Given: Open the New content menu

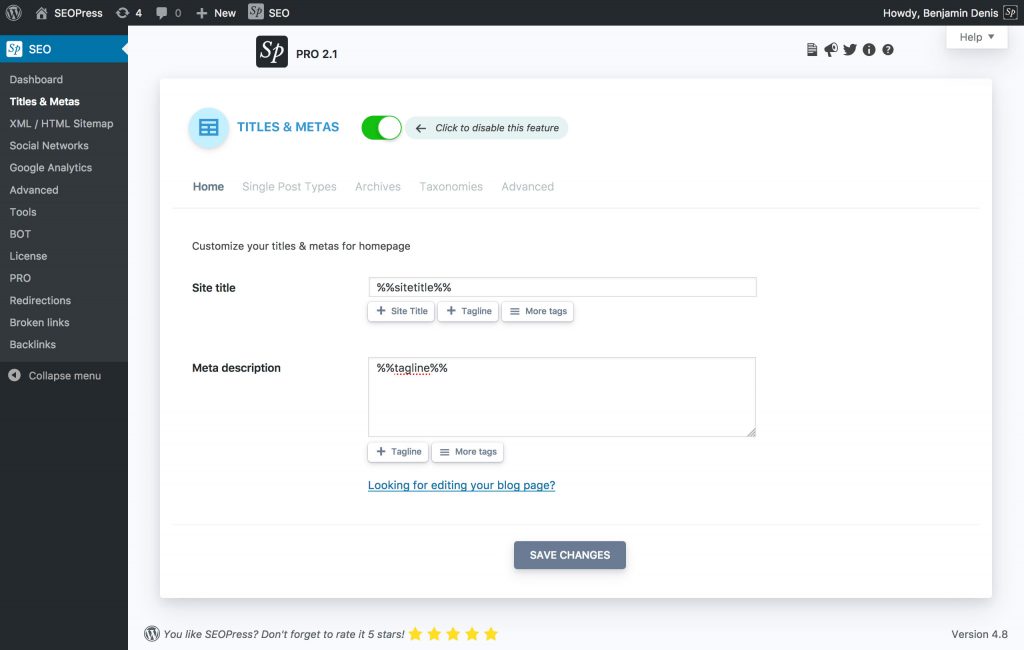Looking at the screenshot, I should pyautogui.click(x=216, y=12).
